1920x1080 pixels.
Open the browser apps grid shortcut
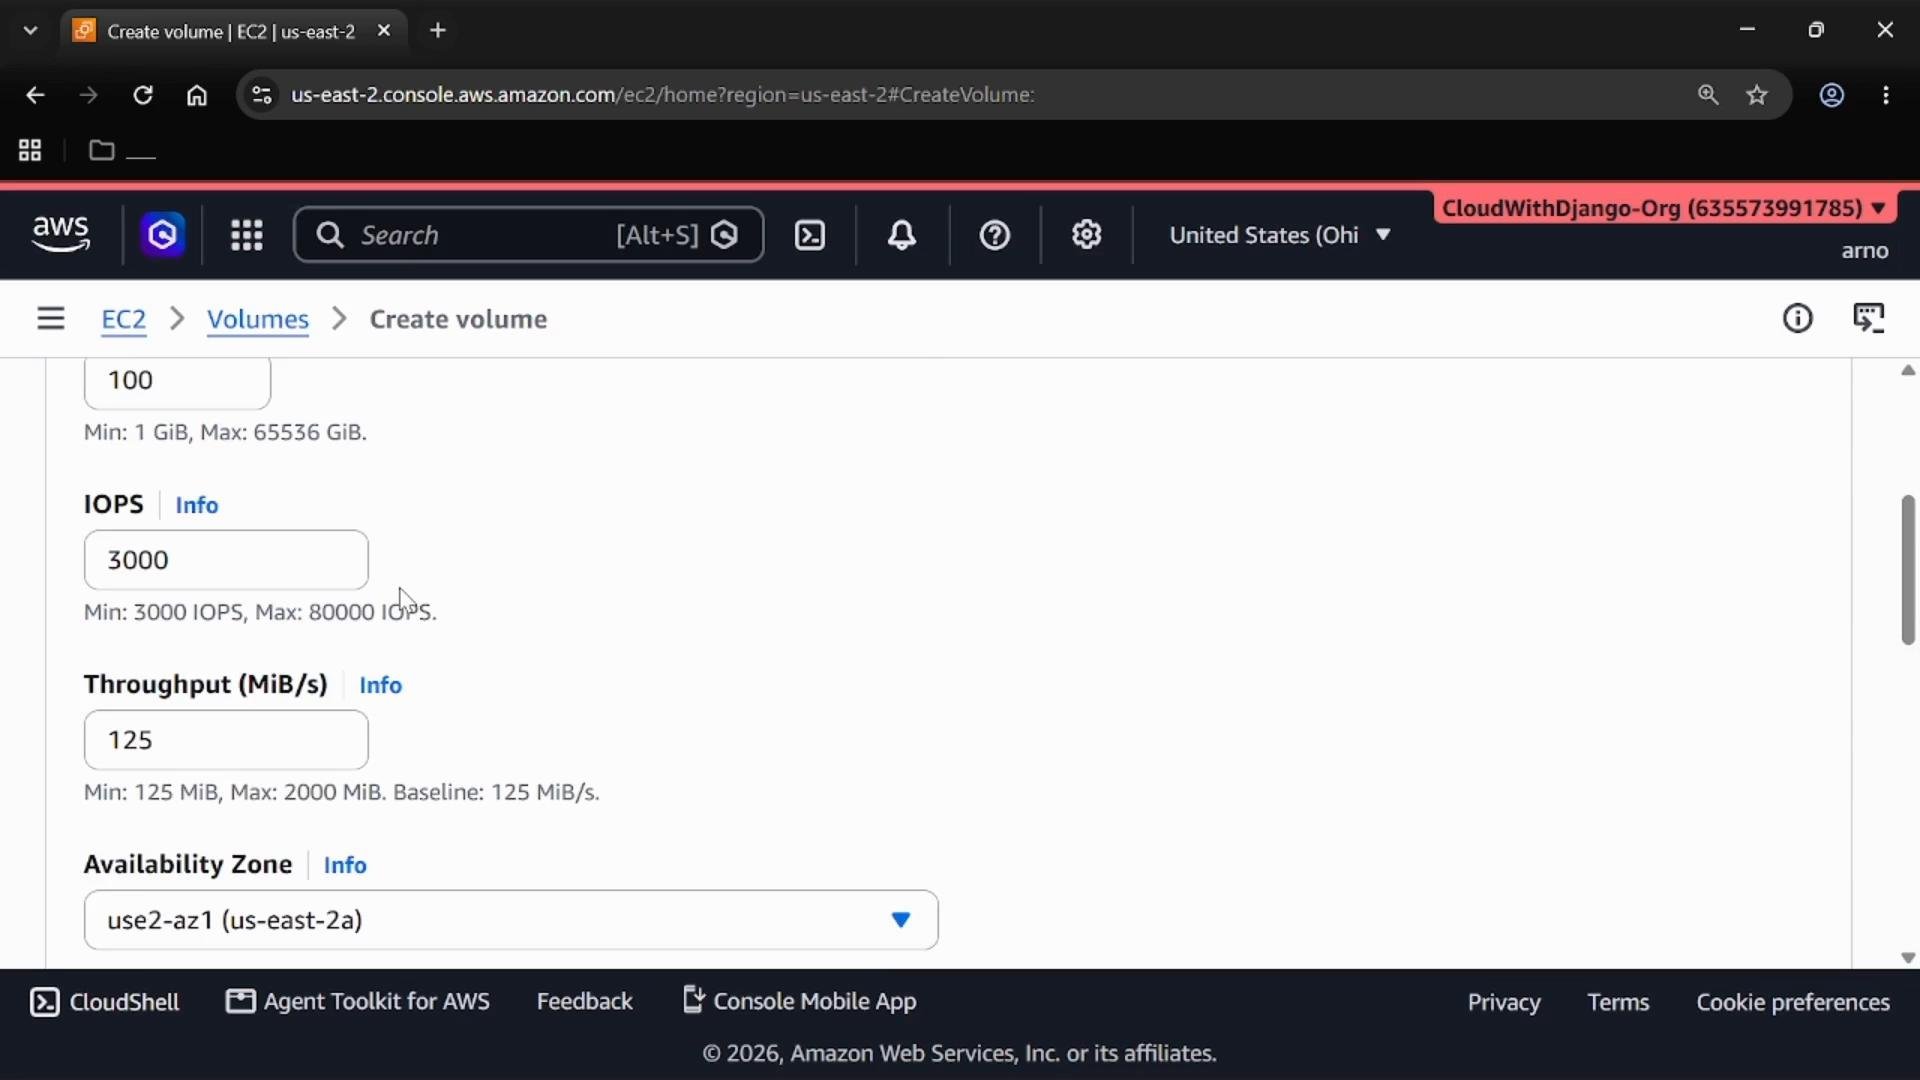pos(30,150)
